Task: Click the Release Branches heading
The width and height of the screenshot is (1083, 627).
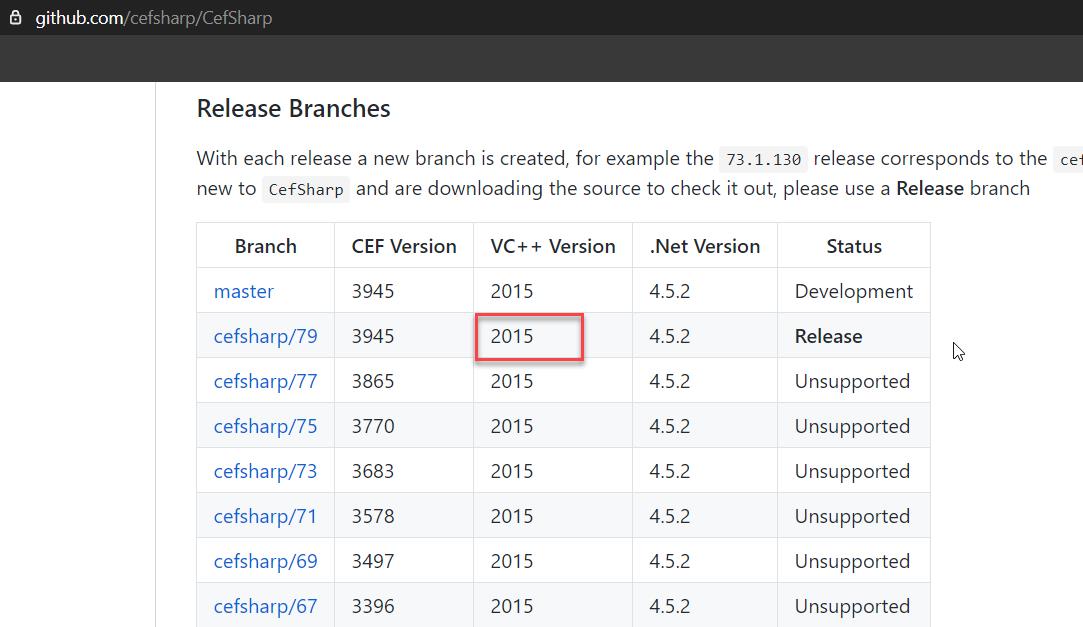Action: 293,108
